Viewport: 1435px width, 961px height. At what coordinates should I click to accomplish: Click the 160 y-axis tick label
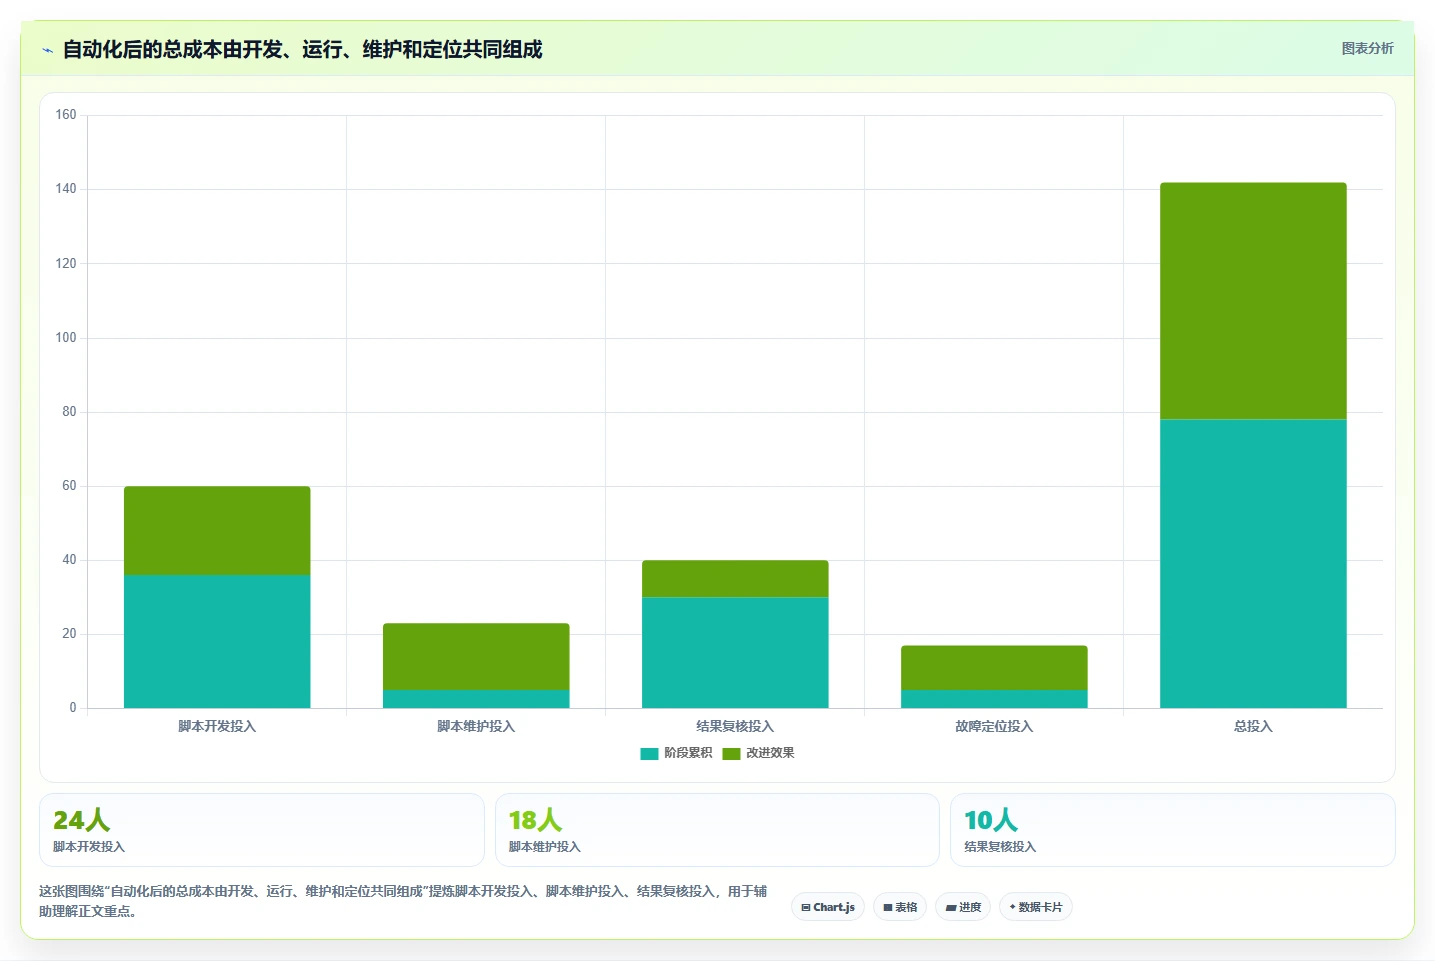click(66, 115)
